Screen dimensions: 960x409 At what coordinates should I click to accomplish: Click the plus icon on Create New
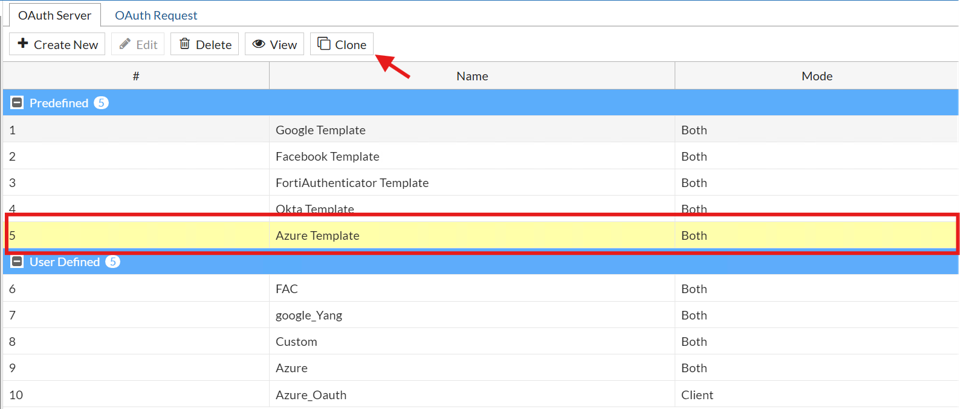(23, 44)
